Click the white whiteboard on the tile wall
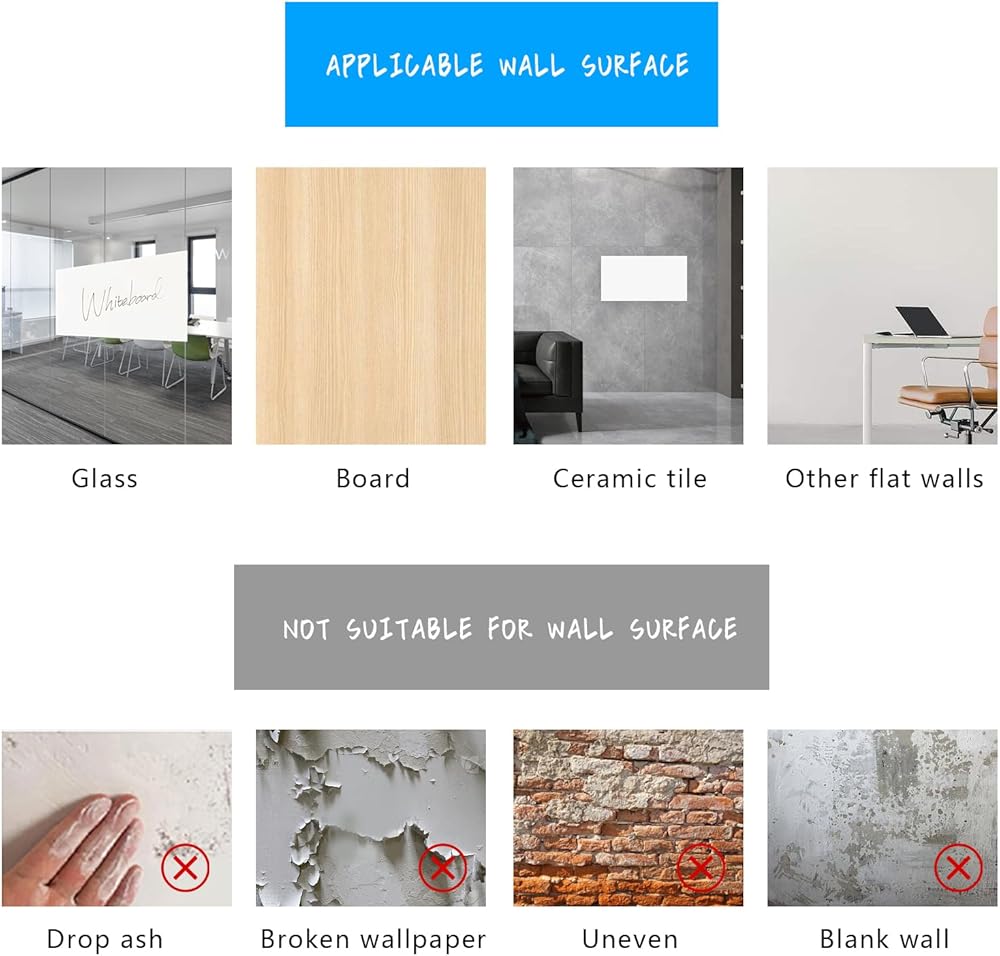Screen dimensions: 1000x956 (x=644, y=278)
